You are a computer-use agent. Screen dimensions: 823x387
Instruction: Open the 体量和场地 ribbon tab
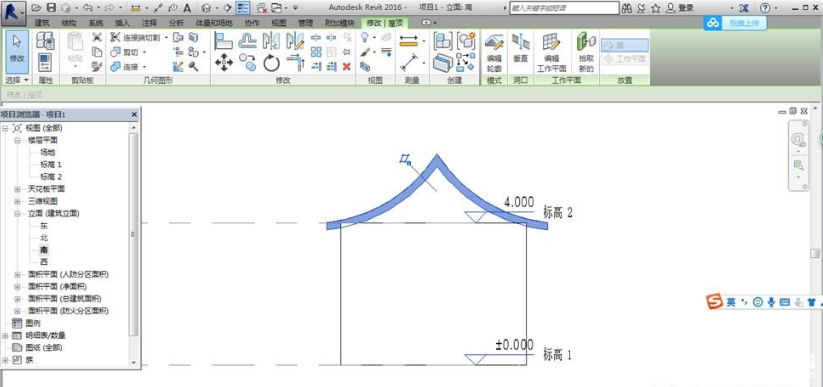[214, 23]
